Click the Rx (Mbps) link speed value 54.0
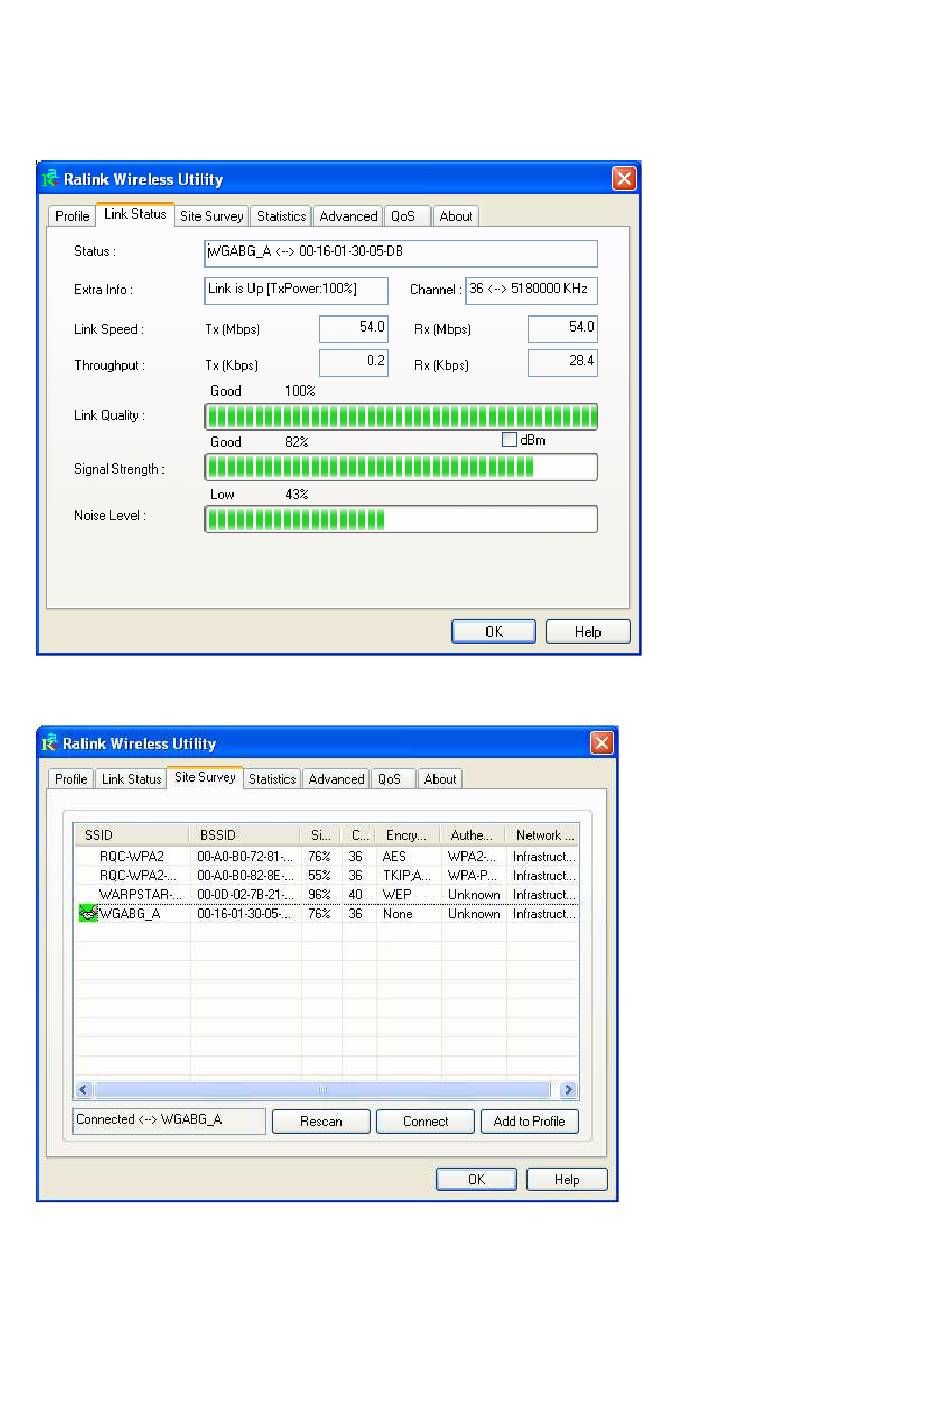The image size is (950, 1420). (562, 329)
